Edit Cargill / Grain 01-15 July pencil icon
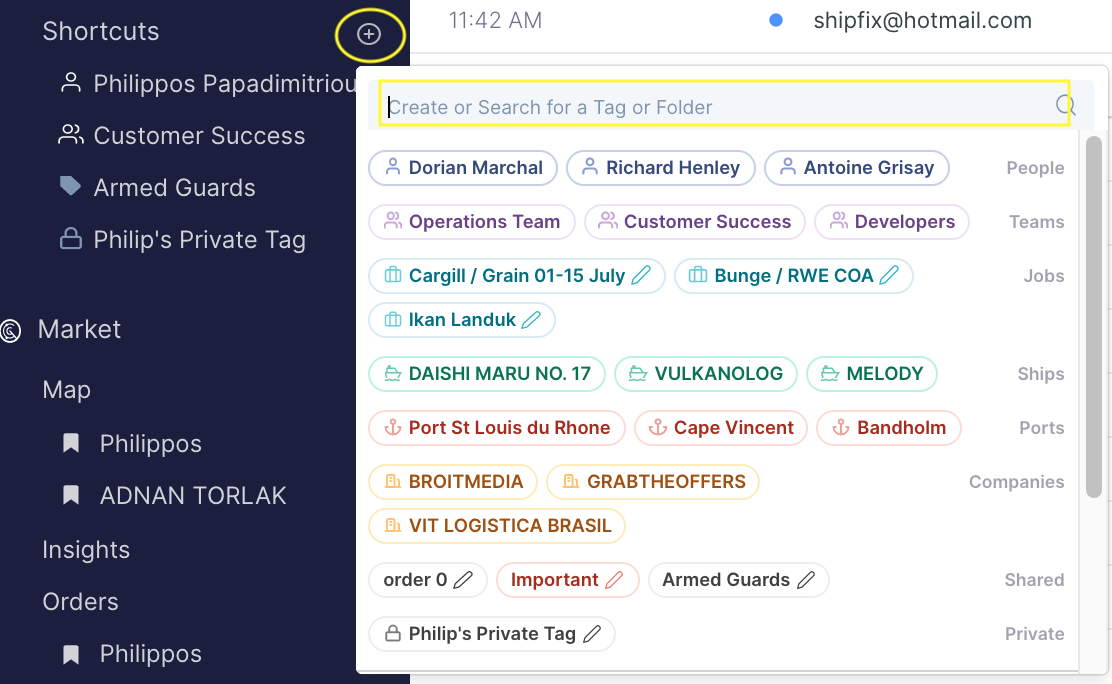Screen dimensions: 1112x684 pyautogui.click(x=642, y=276)
